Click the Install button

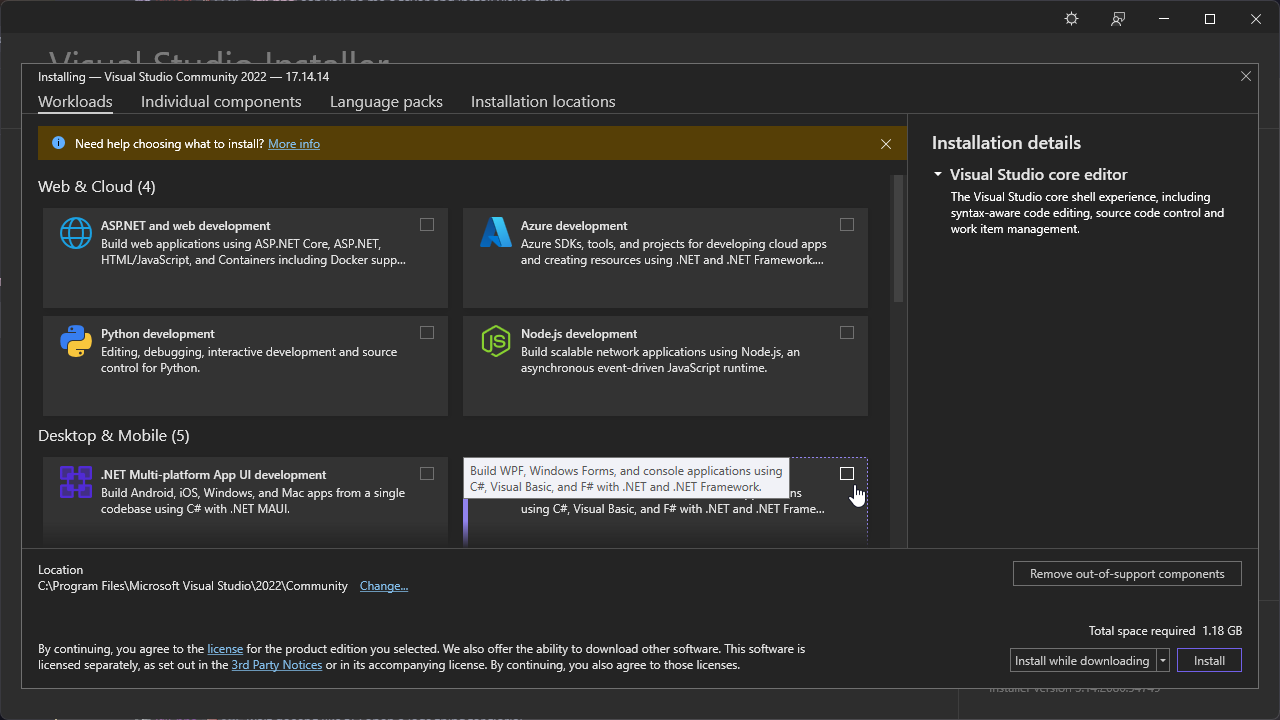pyautogui.click(x=1209, y=661)
